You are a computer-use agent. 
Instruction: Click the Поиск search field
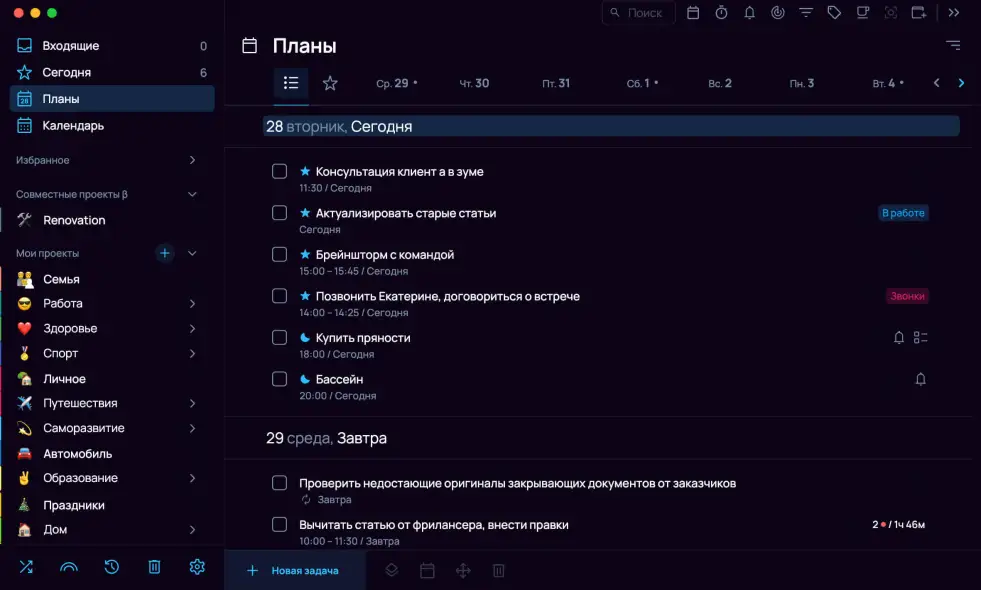point(638,13)
